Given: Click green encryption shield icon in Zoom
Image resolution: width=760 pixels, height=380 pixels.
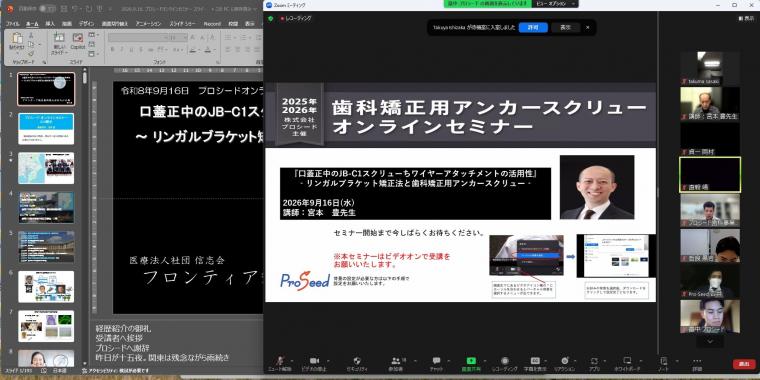Looking at the screenshot, I should point(270,18).
